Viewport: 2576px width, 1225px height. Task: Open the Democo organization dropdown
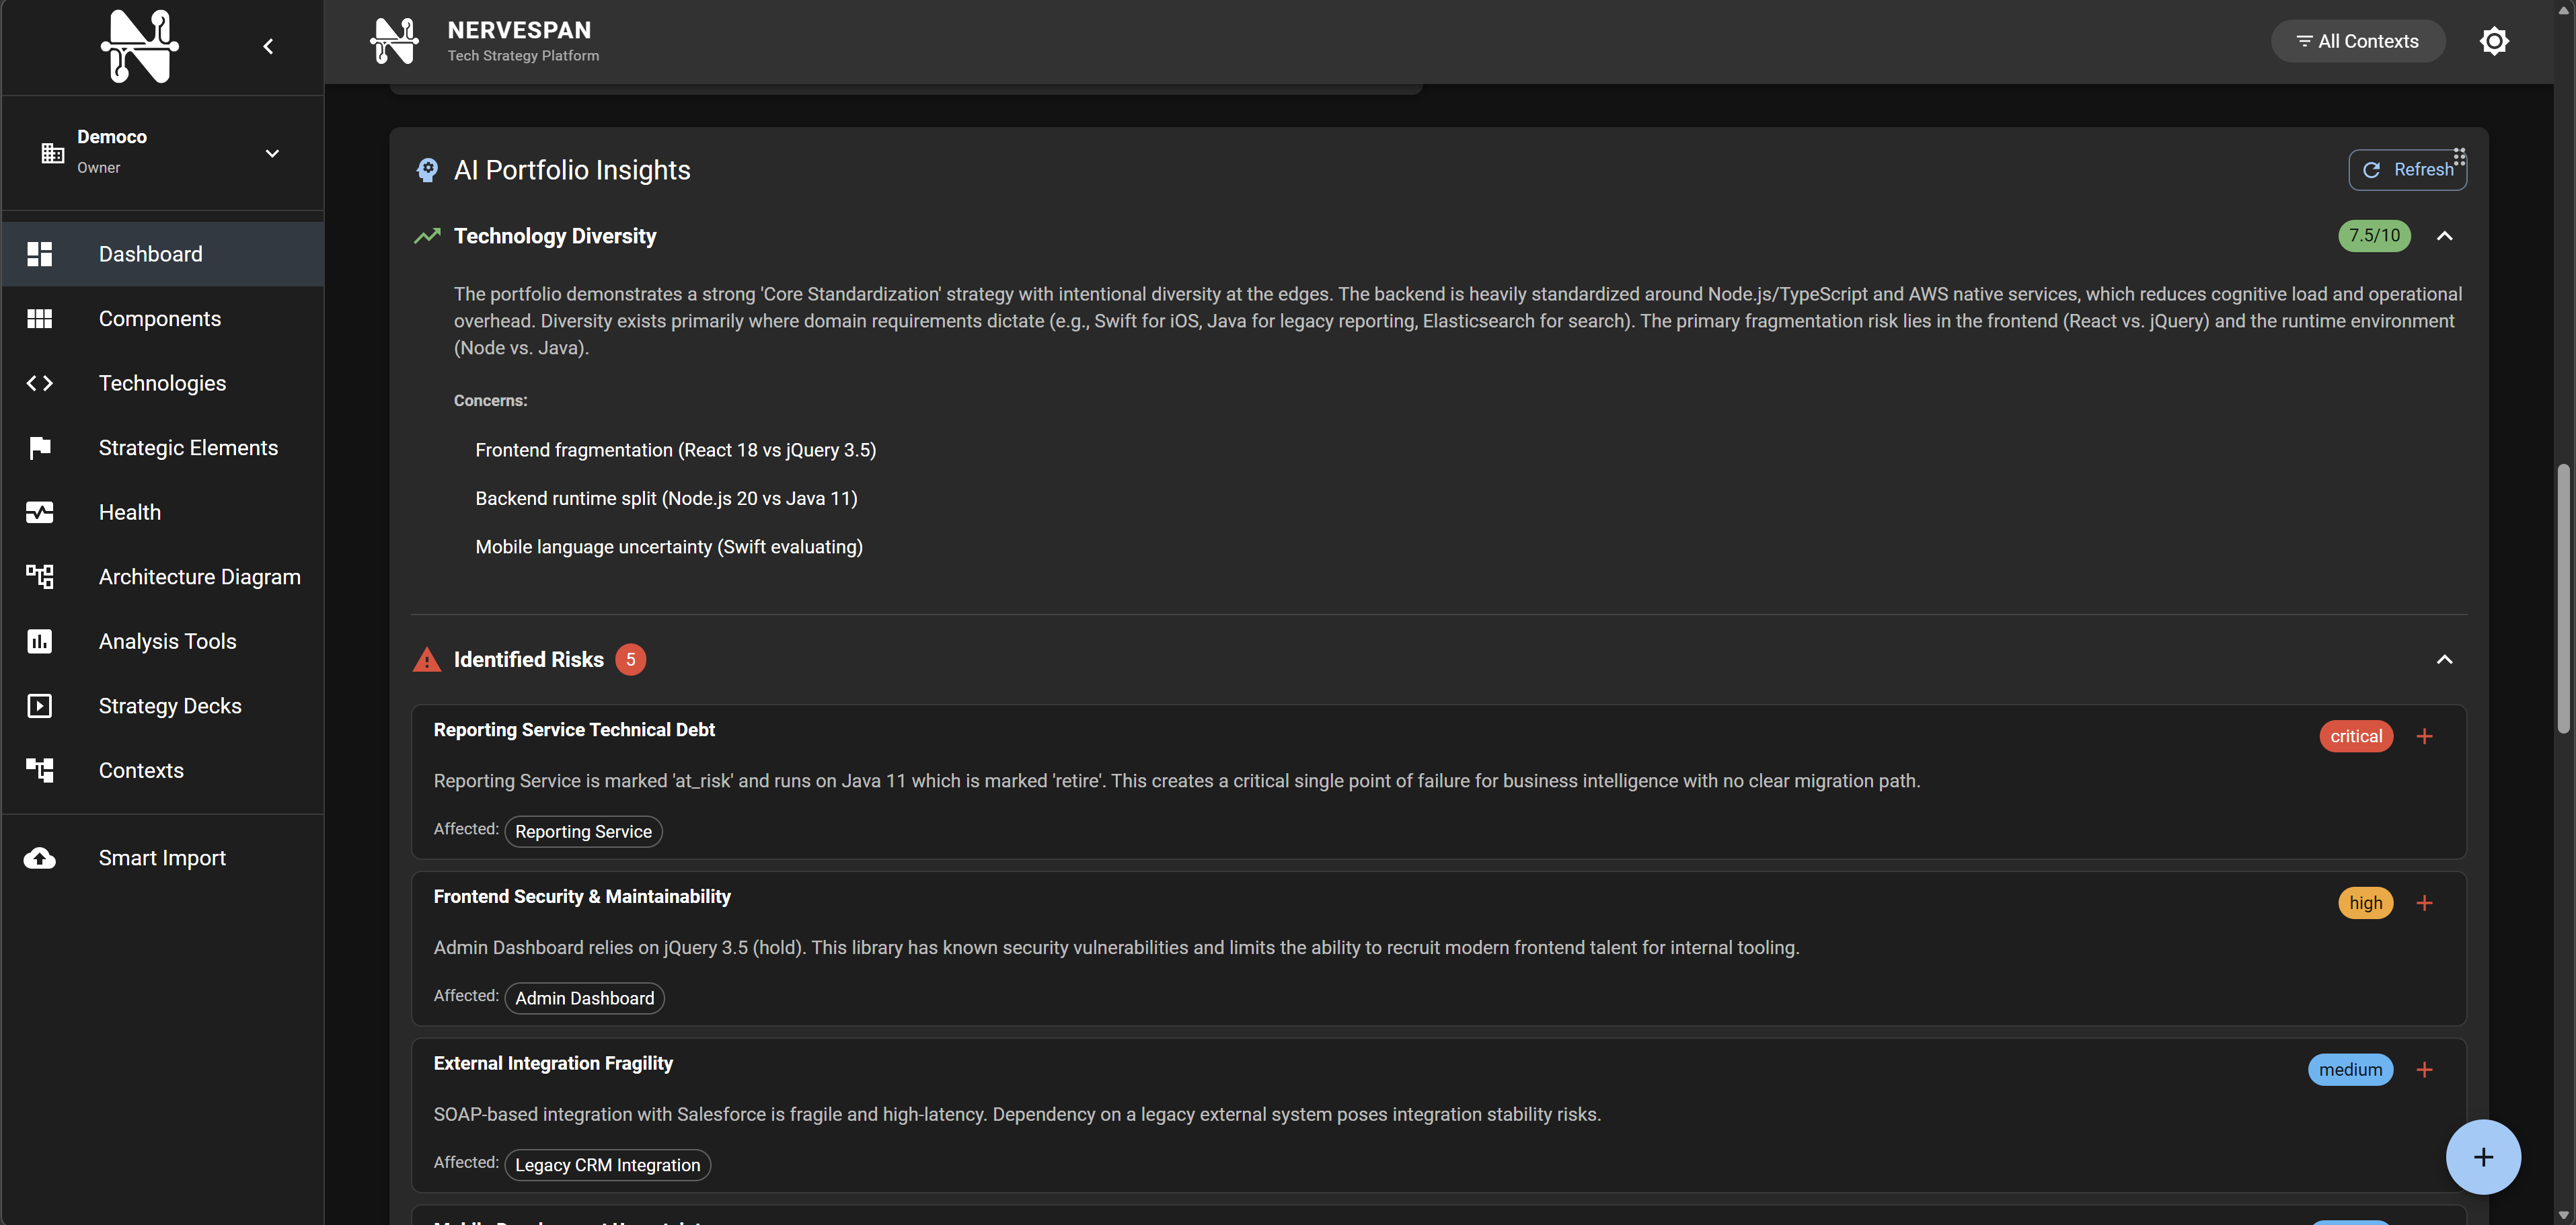click(x=271, y=153)
